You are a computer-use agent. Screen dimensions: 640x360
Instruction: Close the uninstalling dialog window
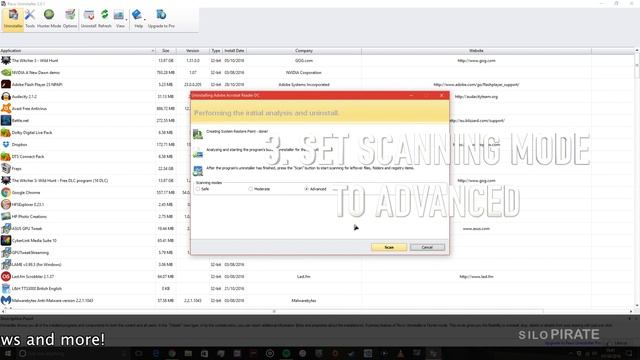442,95
